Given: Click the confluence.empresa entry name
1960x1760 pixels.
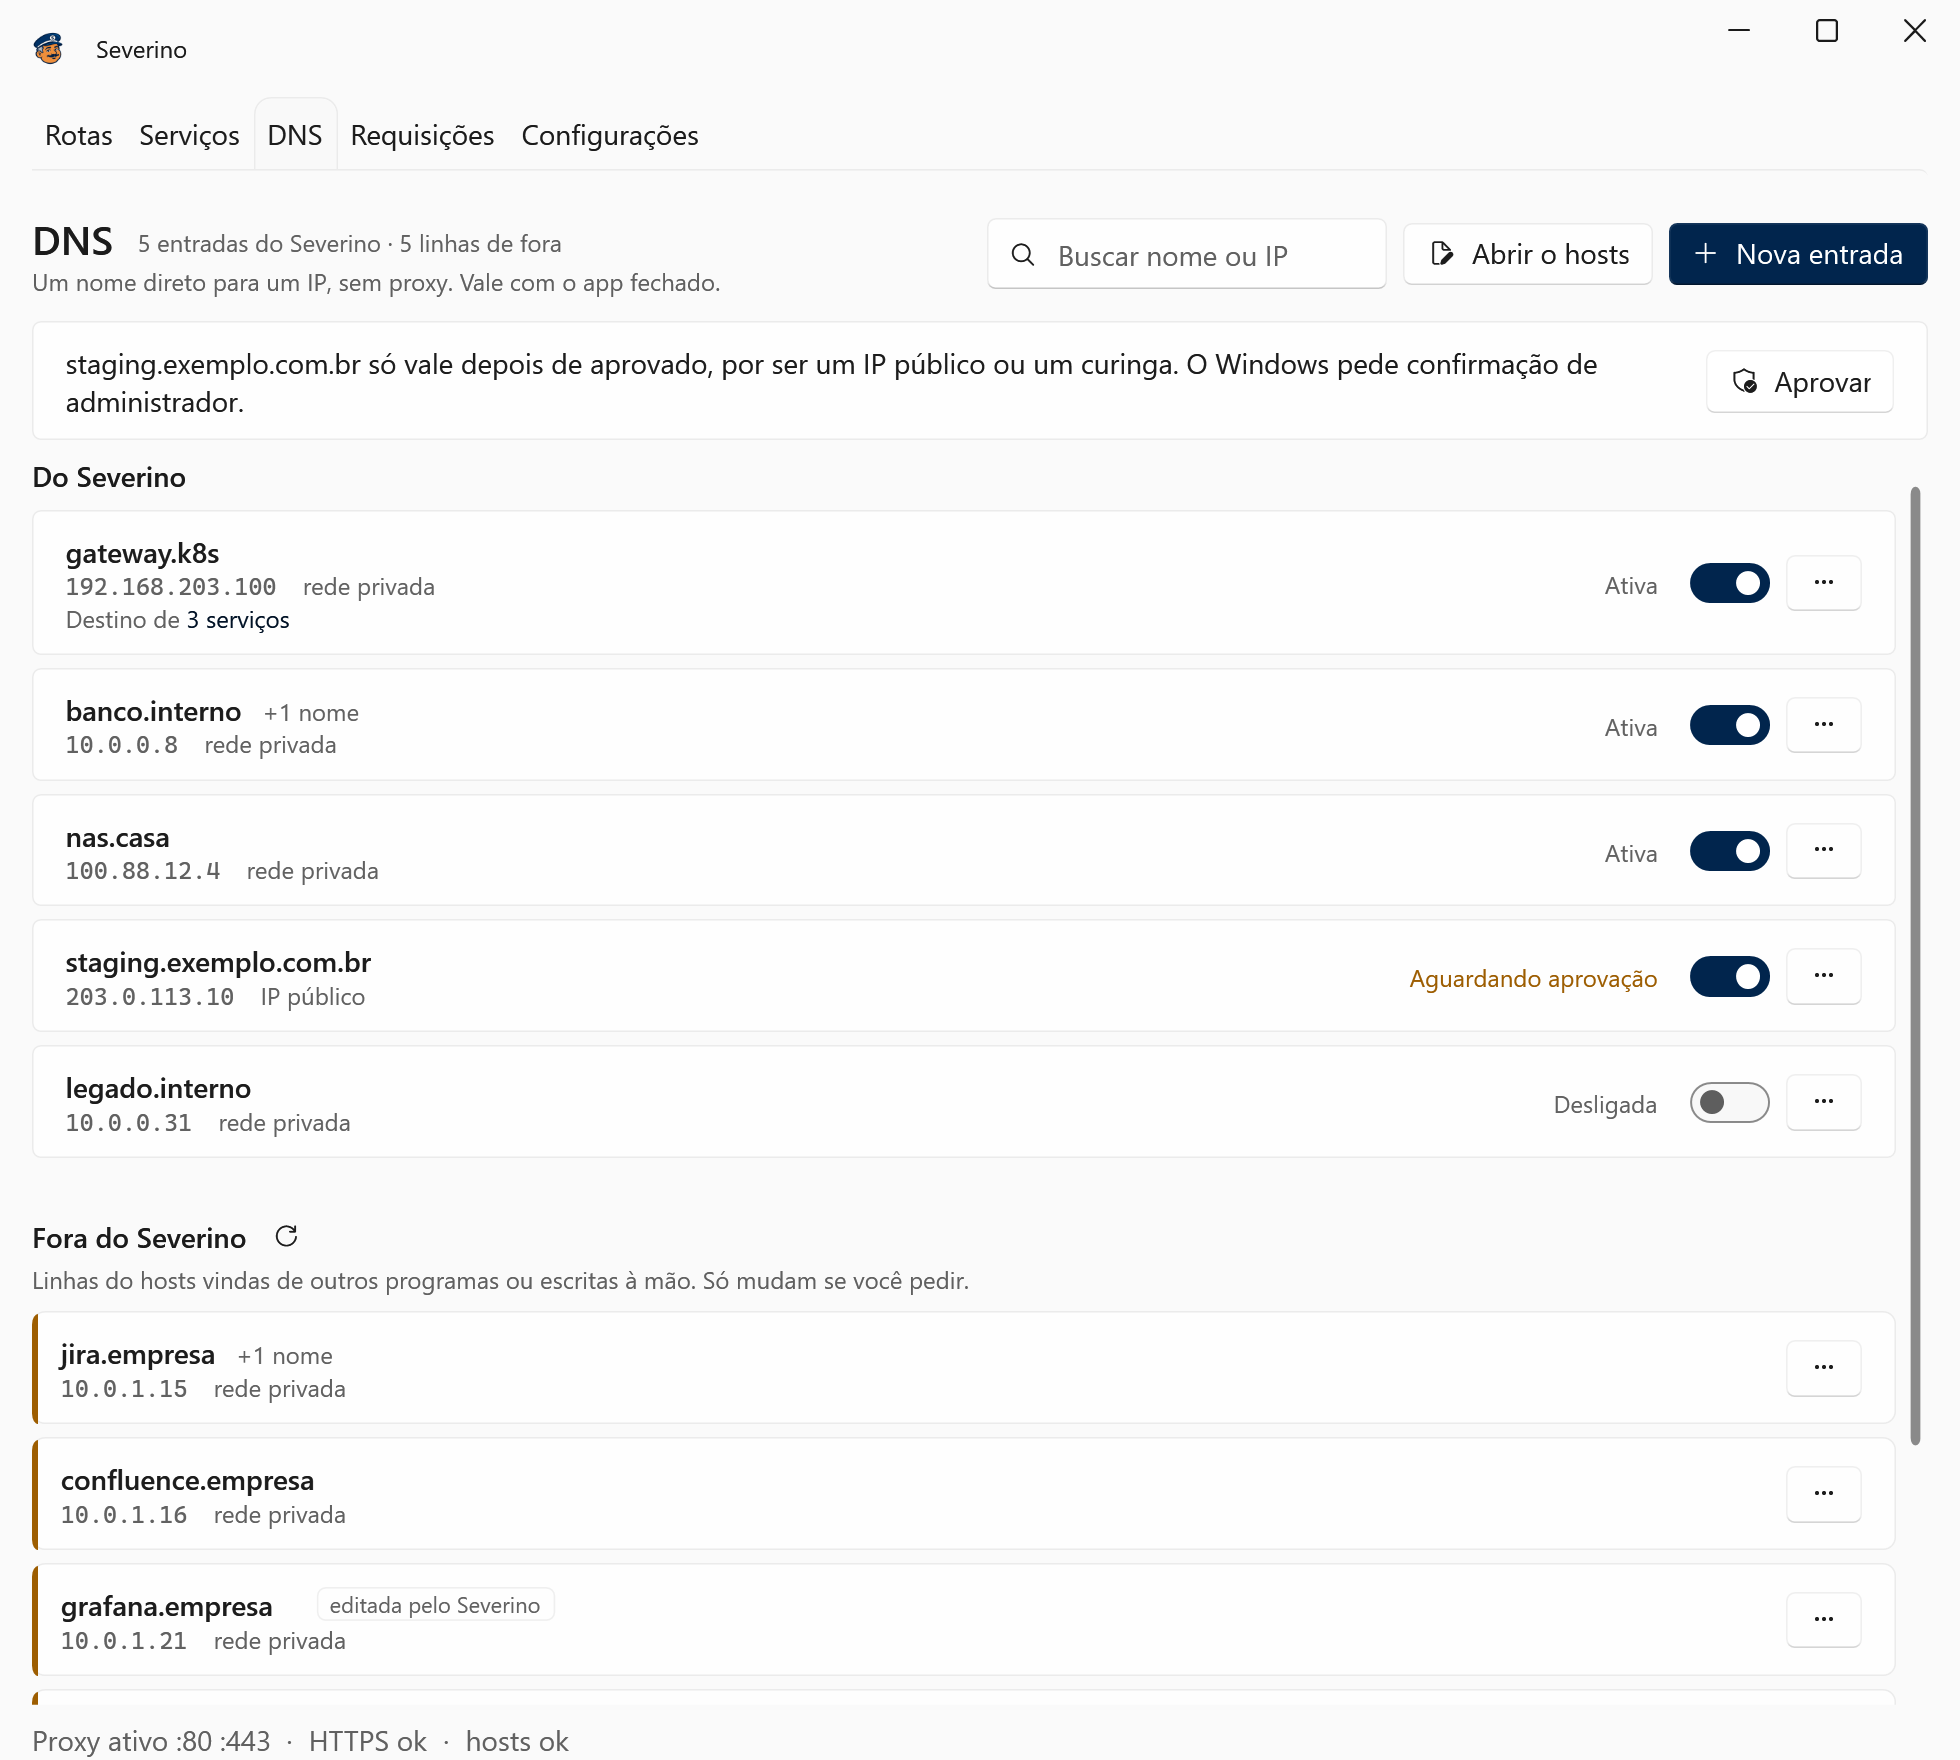Looking at the screenshot, I should click(188, 1480).
